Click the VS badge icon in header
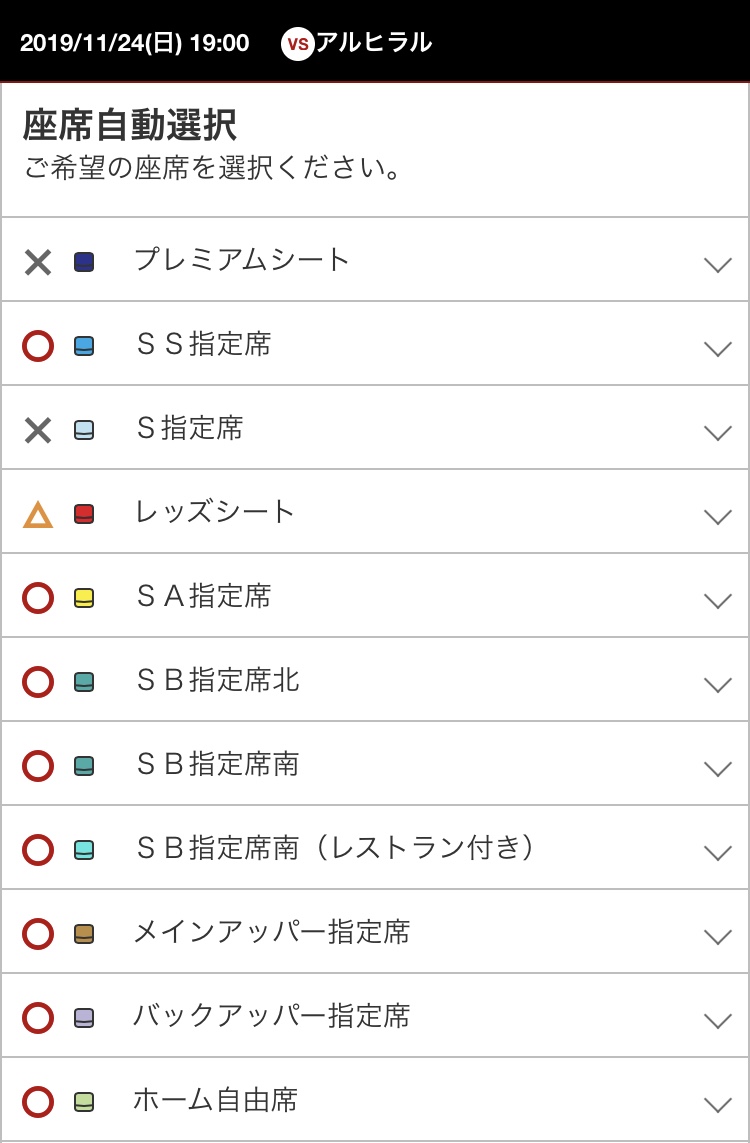Viewport: 750px width, 1143px height. pyautogui.click(x=297, y=44)
